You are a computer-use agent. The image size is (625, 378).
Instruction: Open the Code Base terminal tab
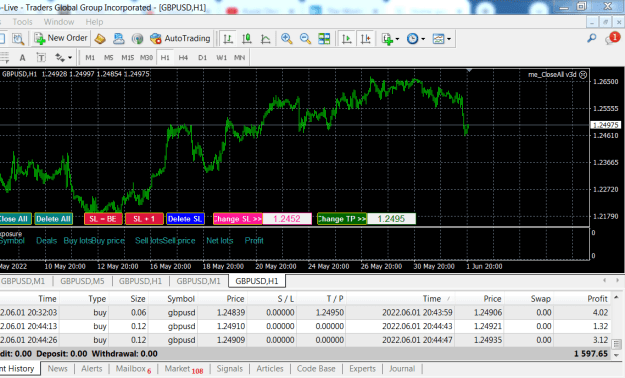316,369
